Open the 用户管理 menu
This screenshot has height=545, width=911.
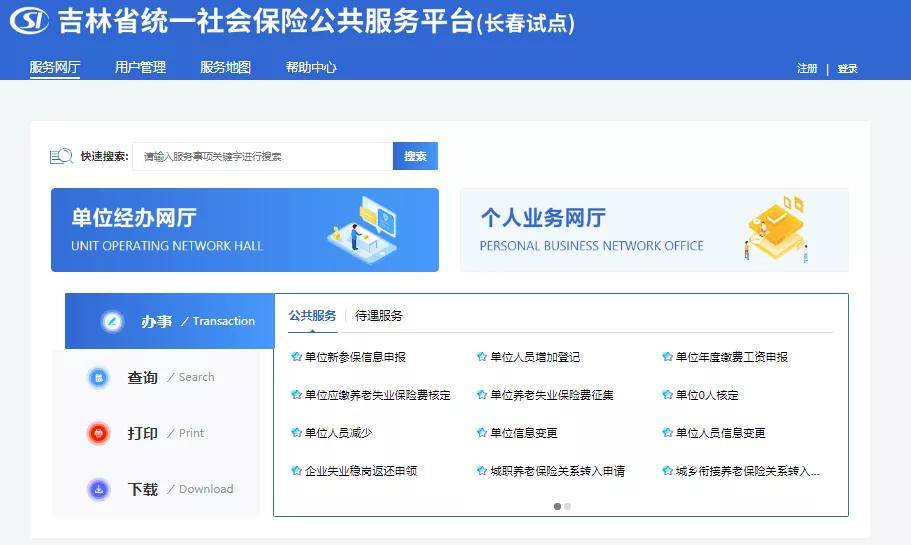(x=140, y=68)
